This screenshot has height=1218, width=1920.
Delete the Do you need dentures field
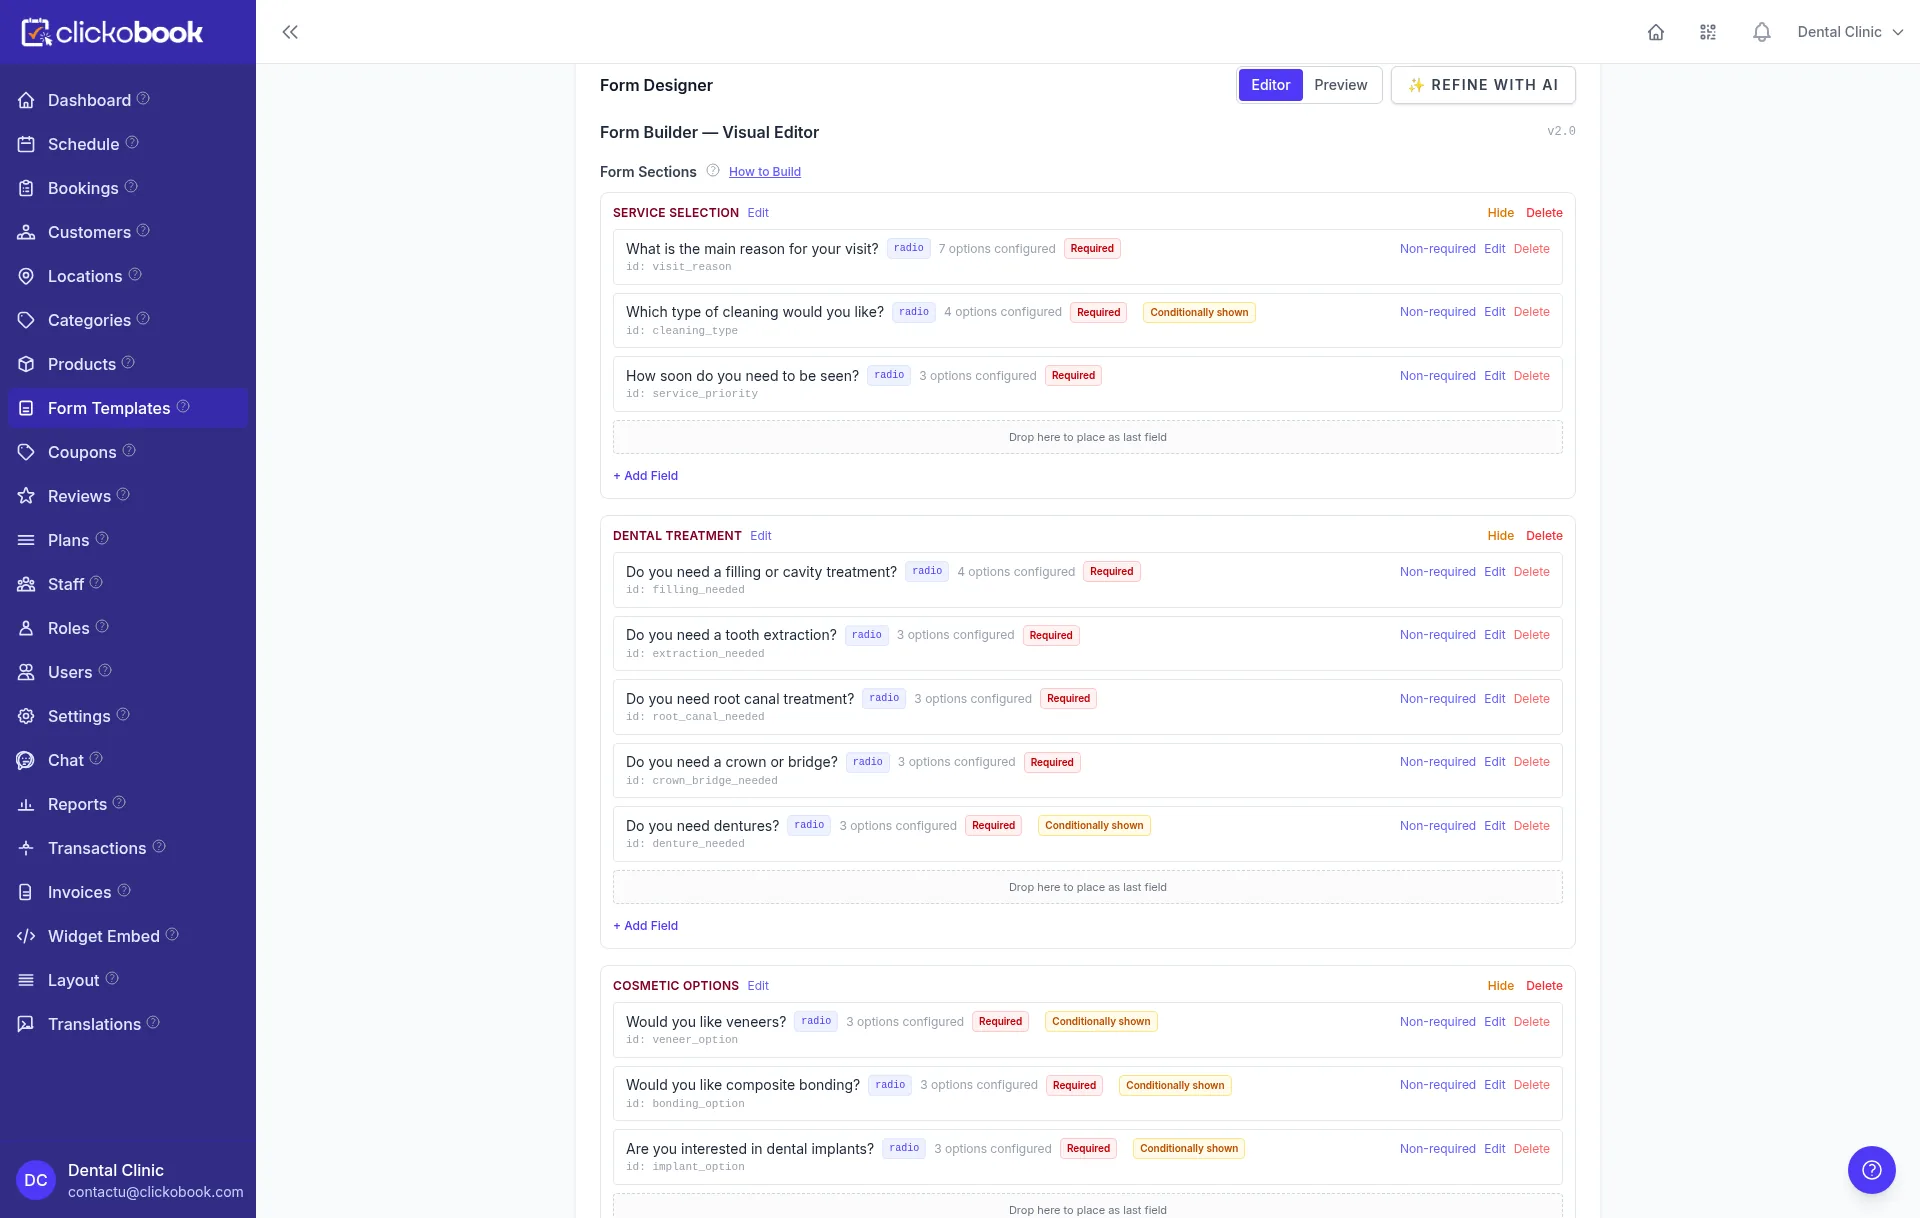tap(1531, 826)
